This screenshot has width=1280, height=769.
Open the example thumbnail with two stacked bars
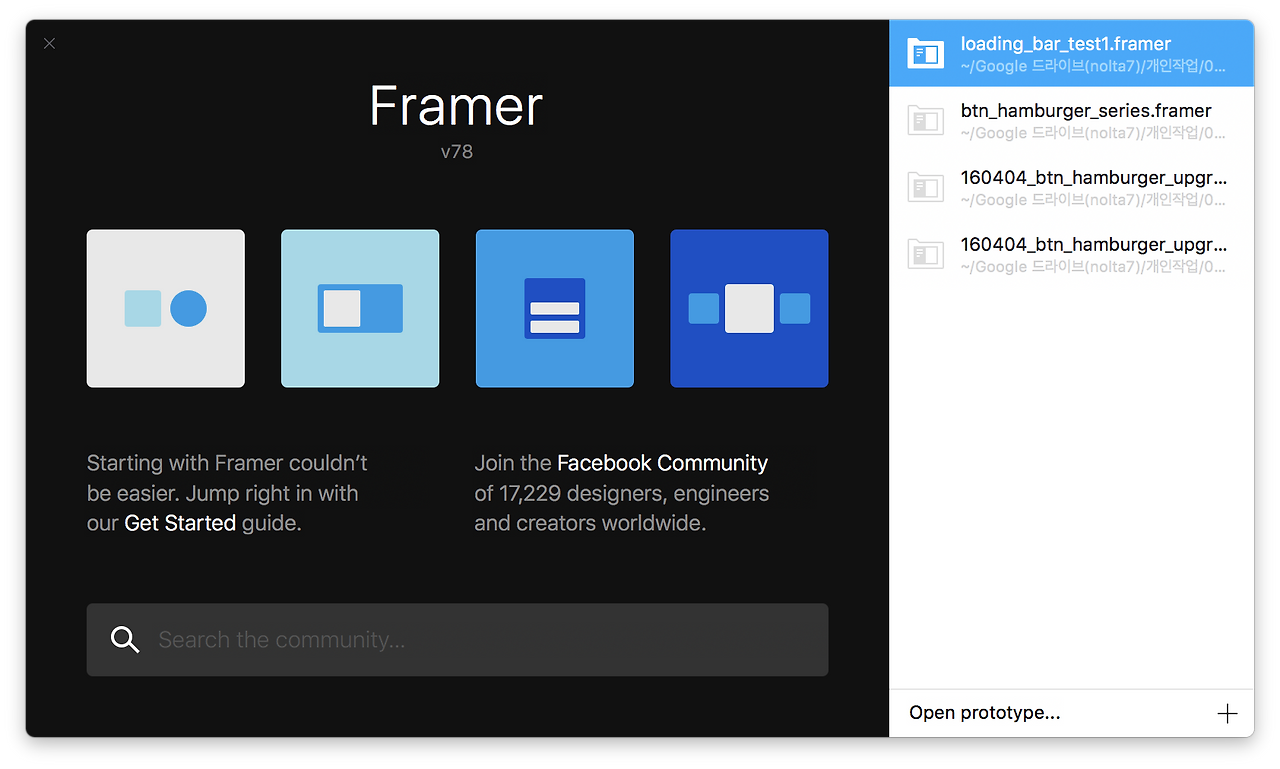[x=555, y=309]
